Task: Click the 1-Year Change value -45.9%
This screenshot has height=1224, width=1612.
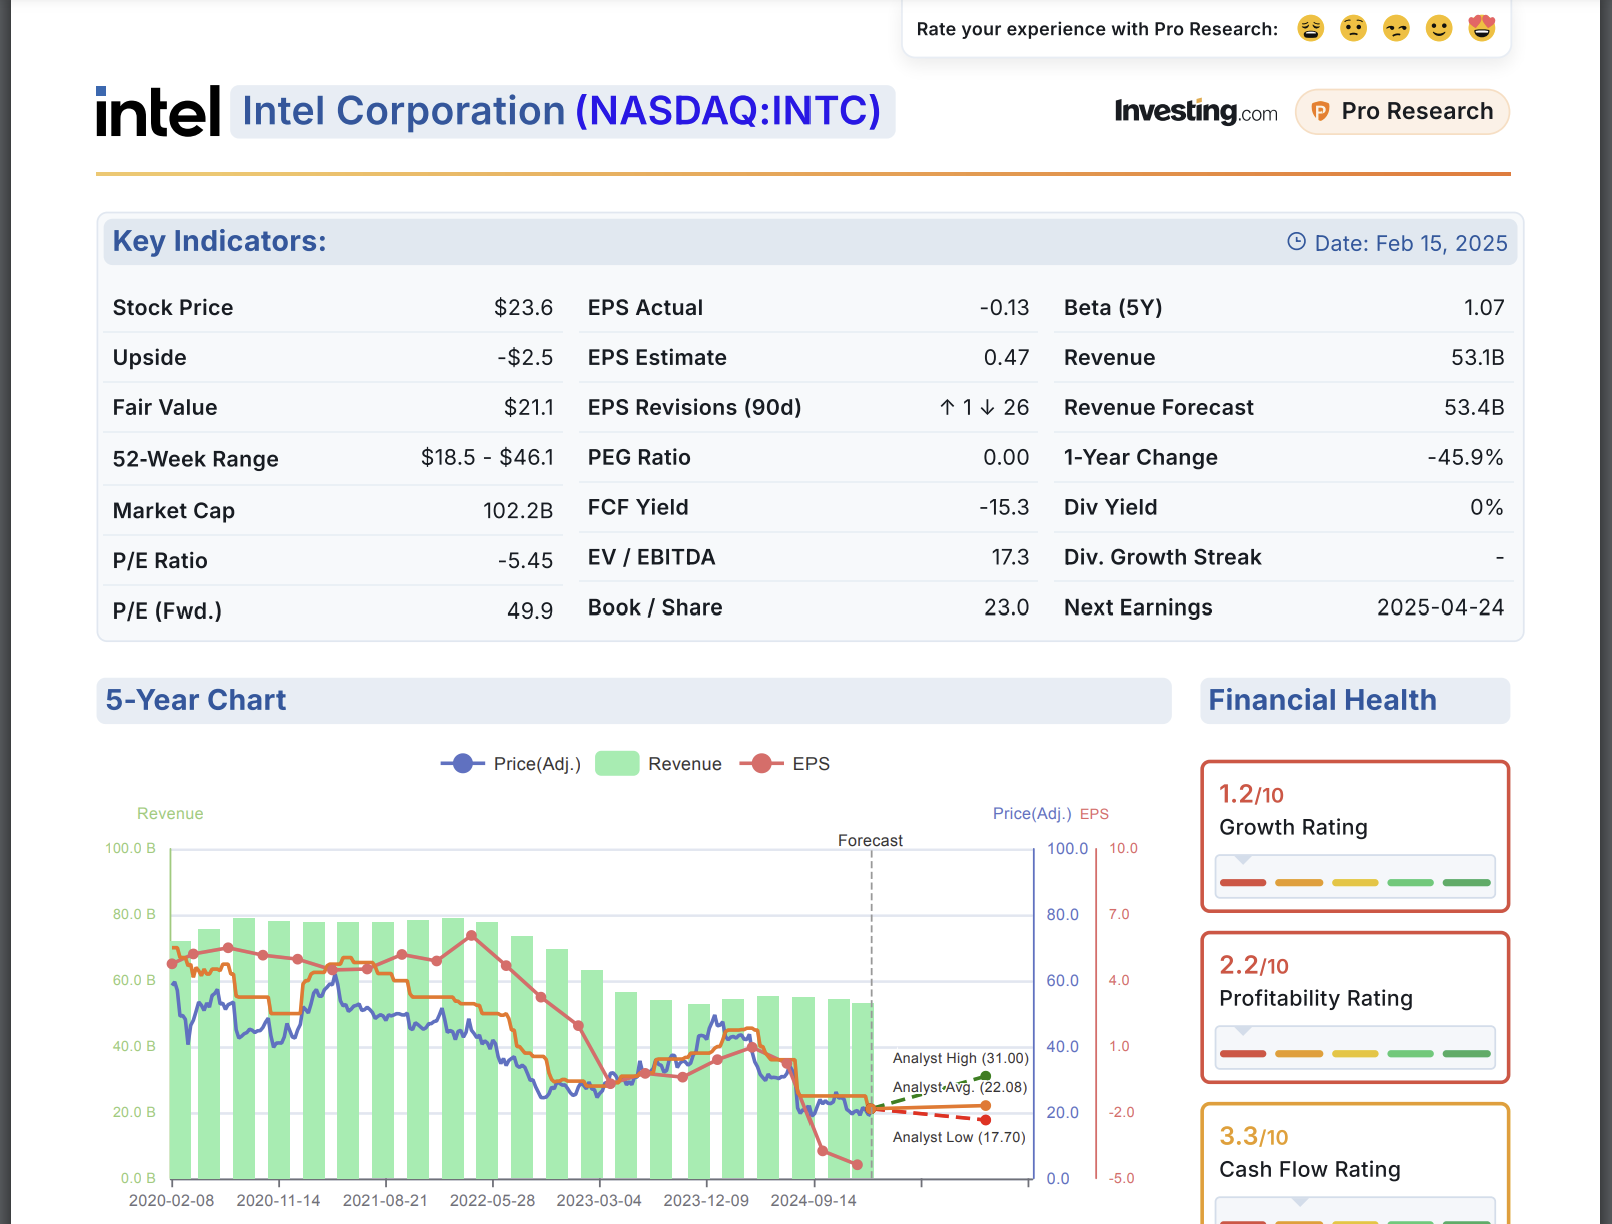Action: click(1465, 458)
